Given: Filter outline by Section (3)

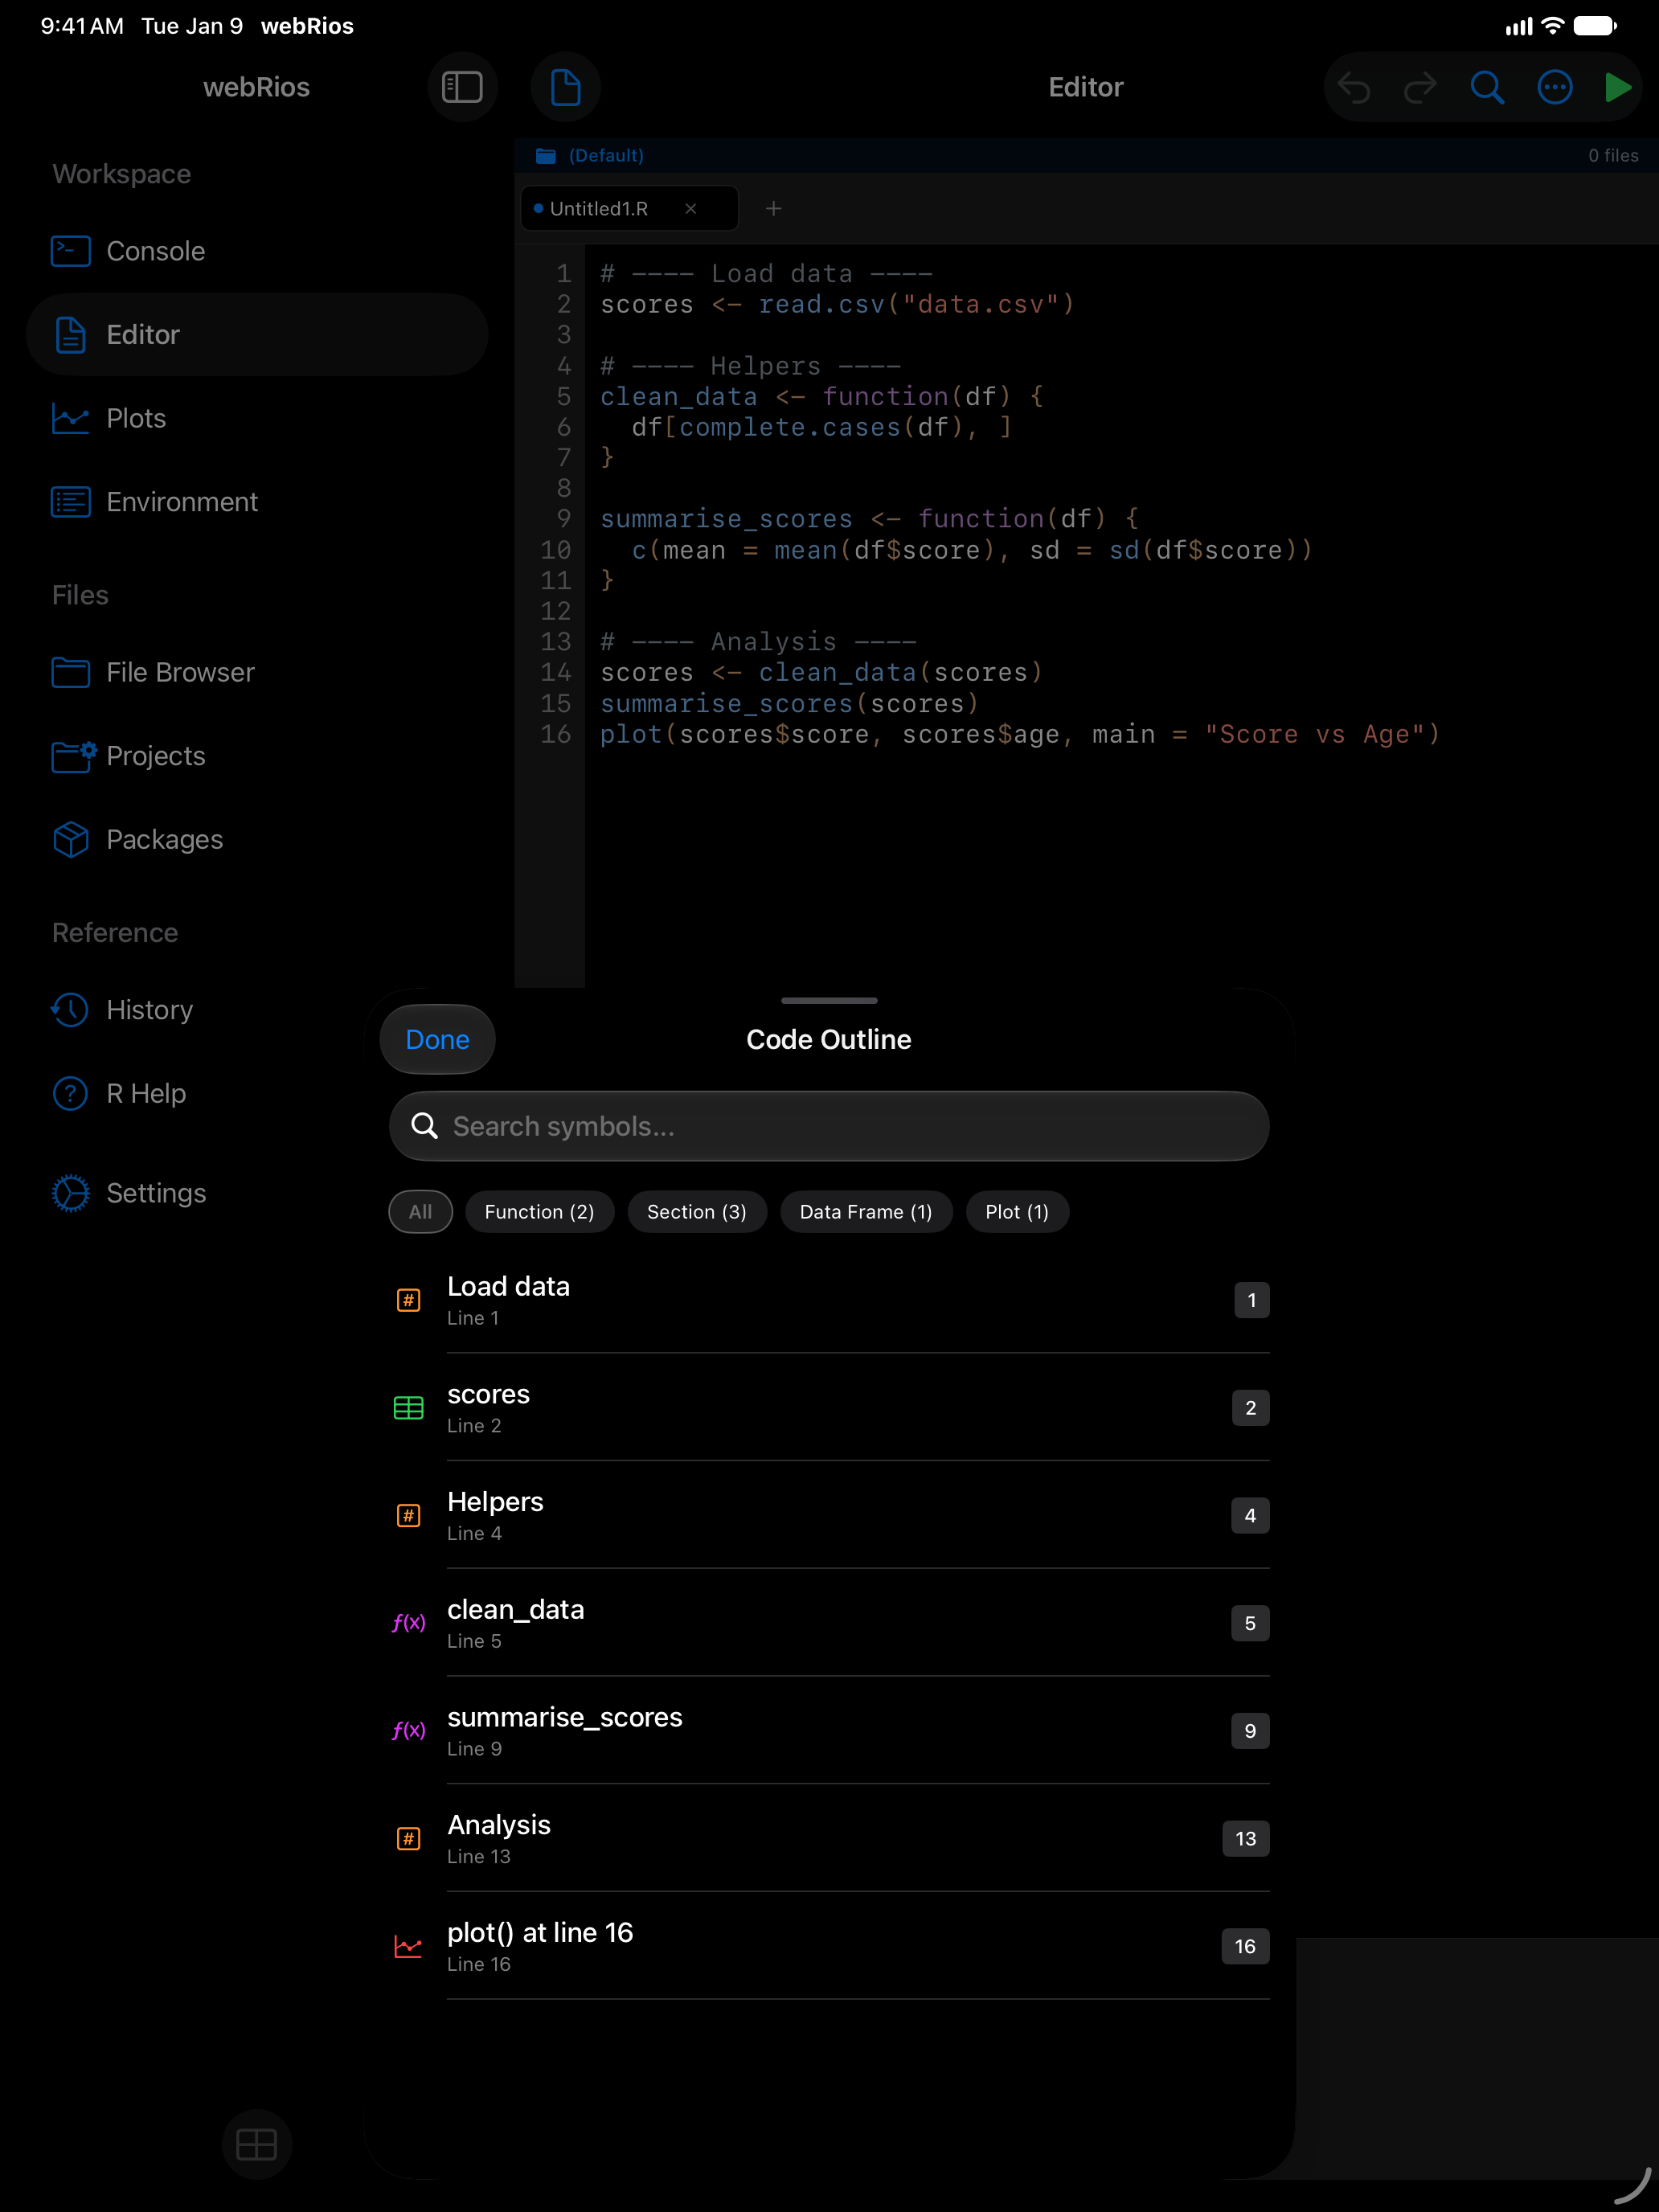Looking at the screenshot, I should tap(697, 1212).
